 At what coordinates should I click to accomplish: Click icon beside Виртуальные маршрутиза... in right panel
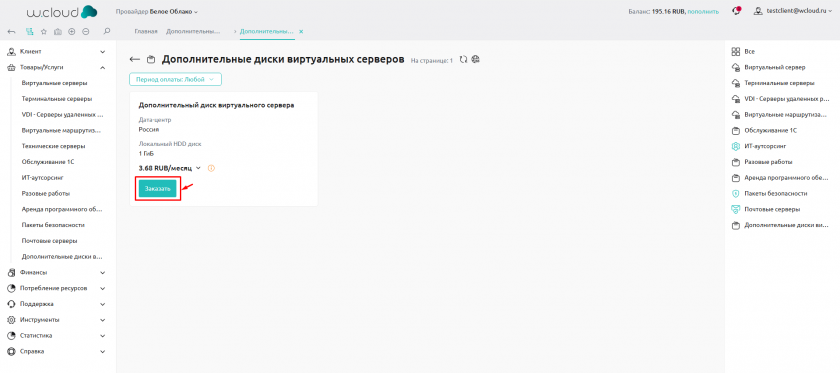[x=736, y=115]
